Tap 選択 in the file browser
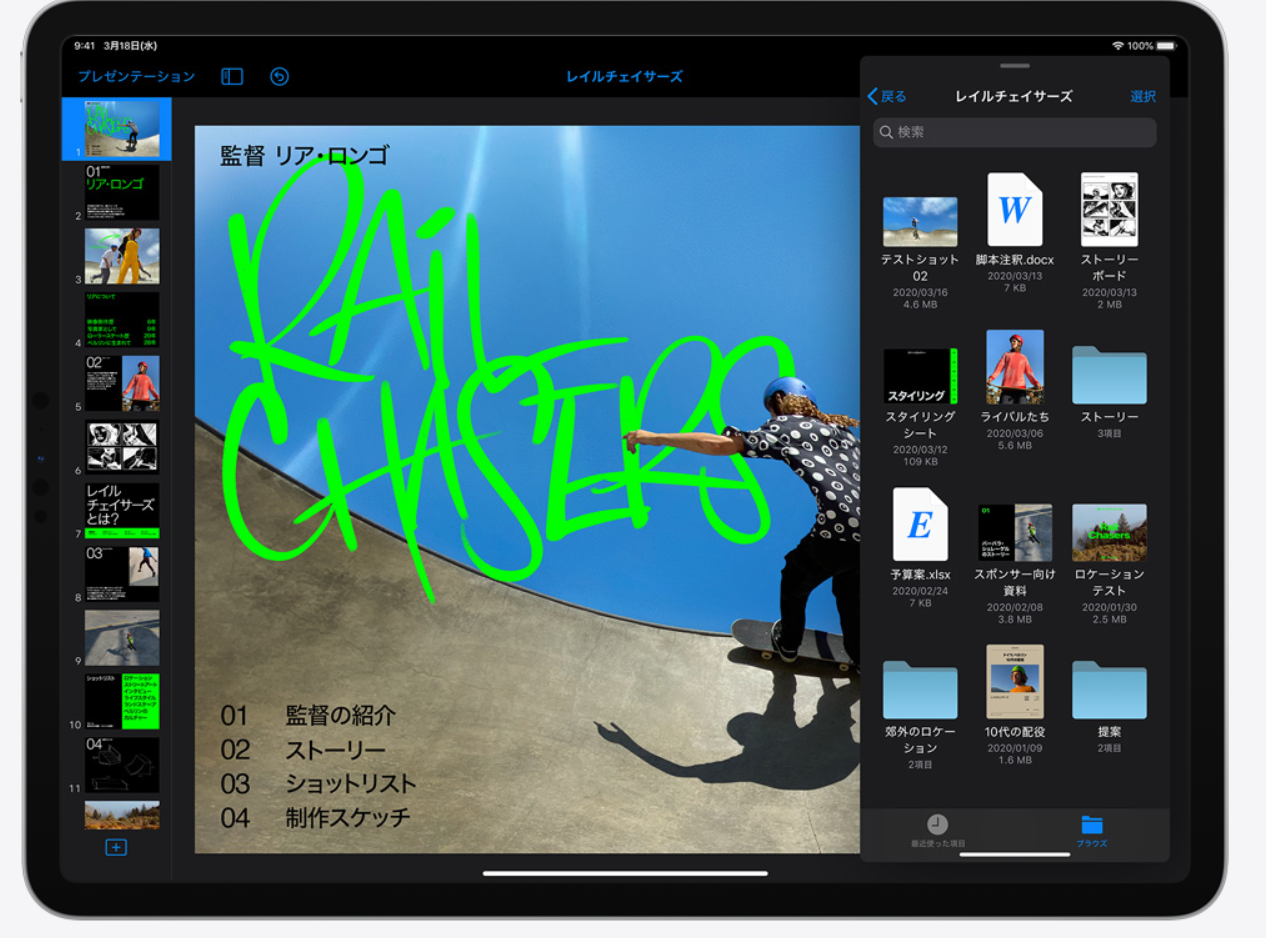 point(1143,96)
